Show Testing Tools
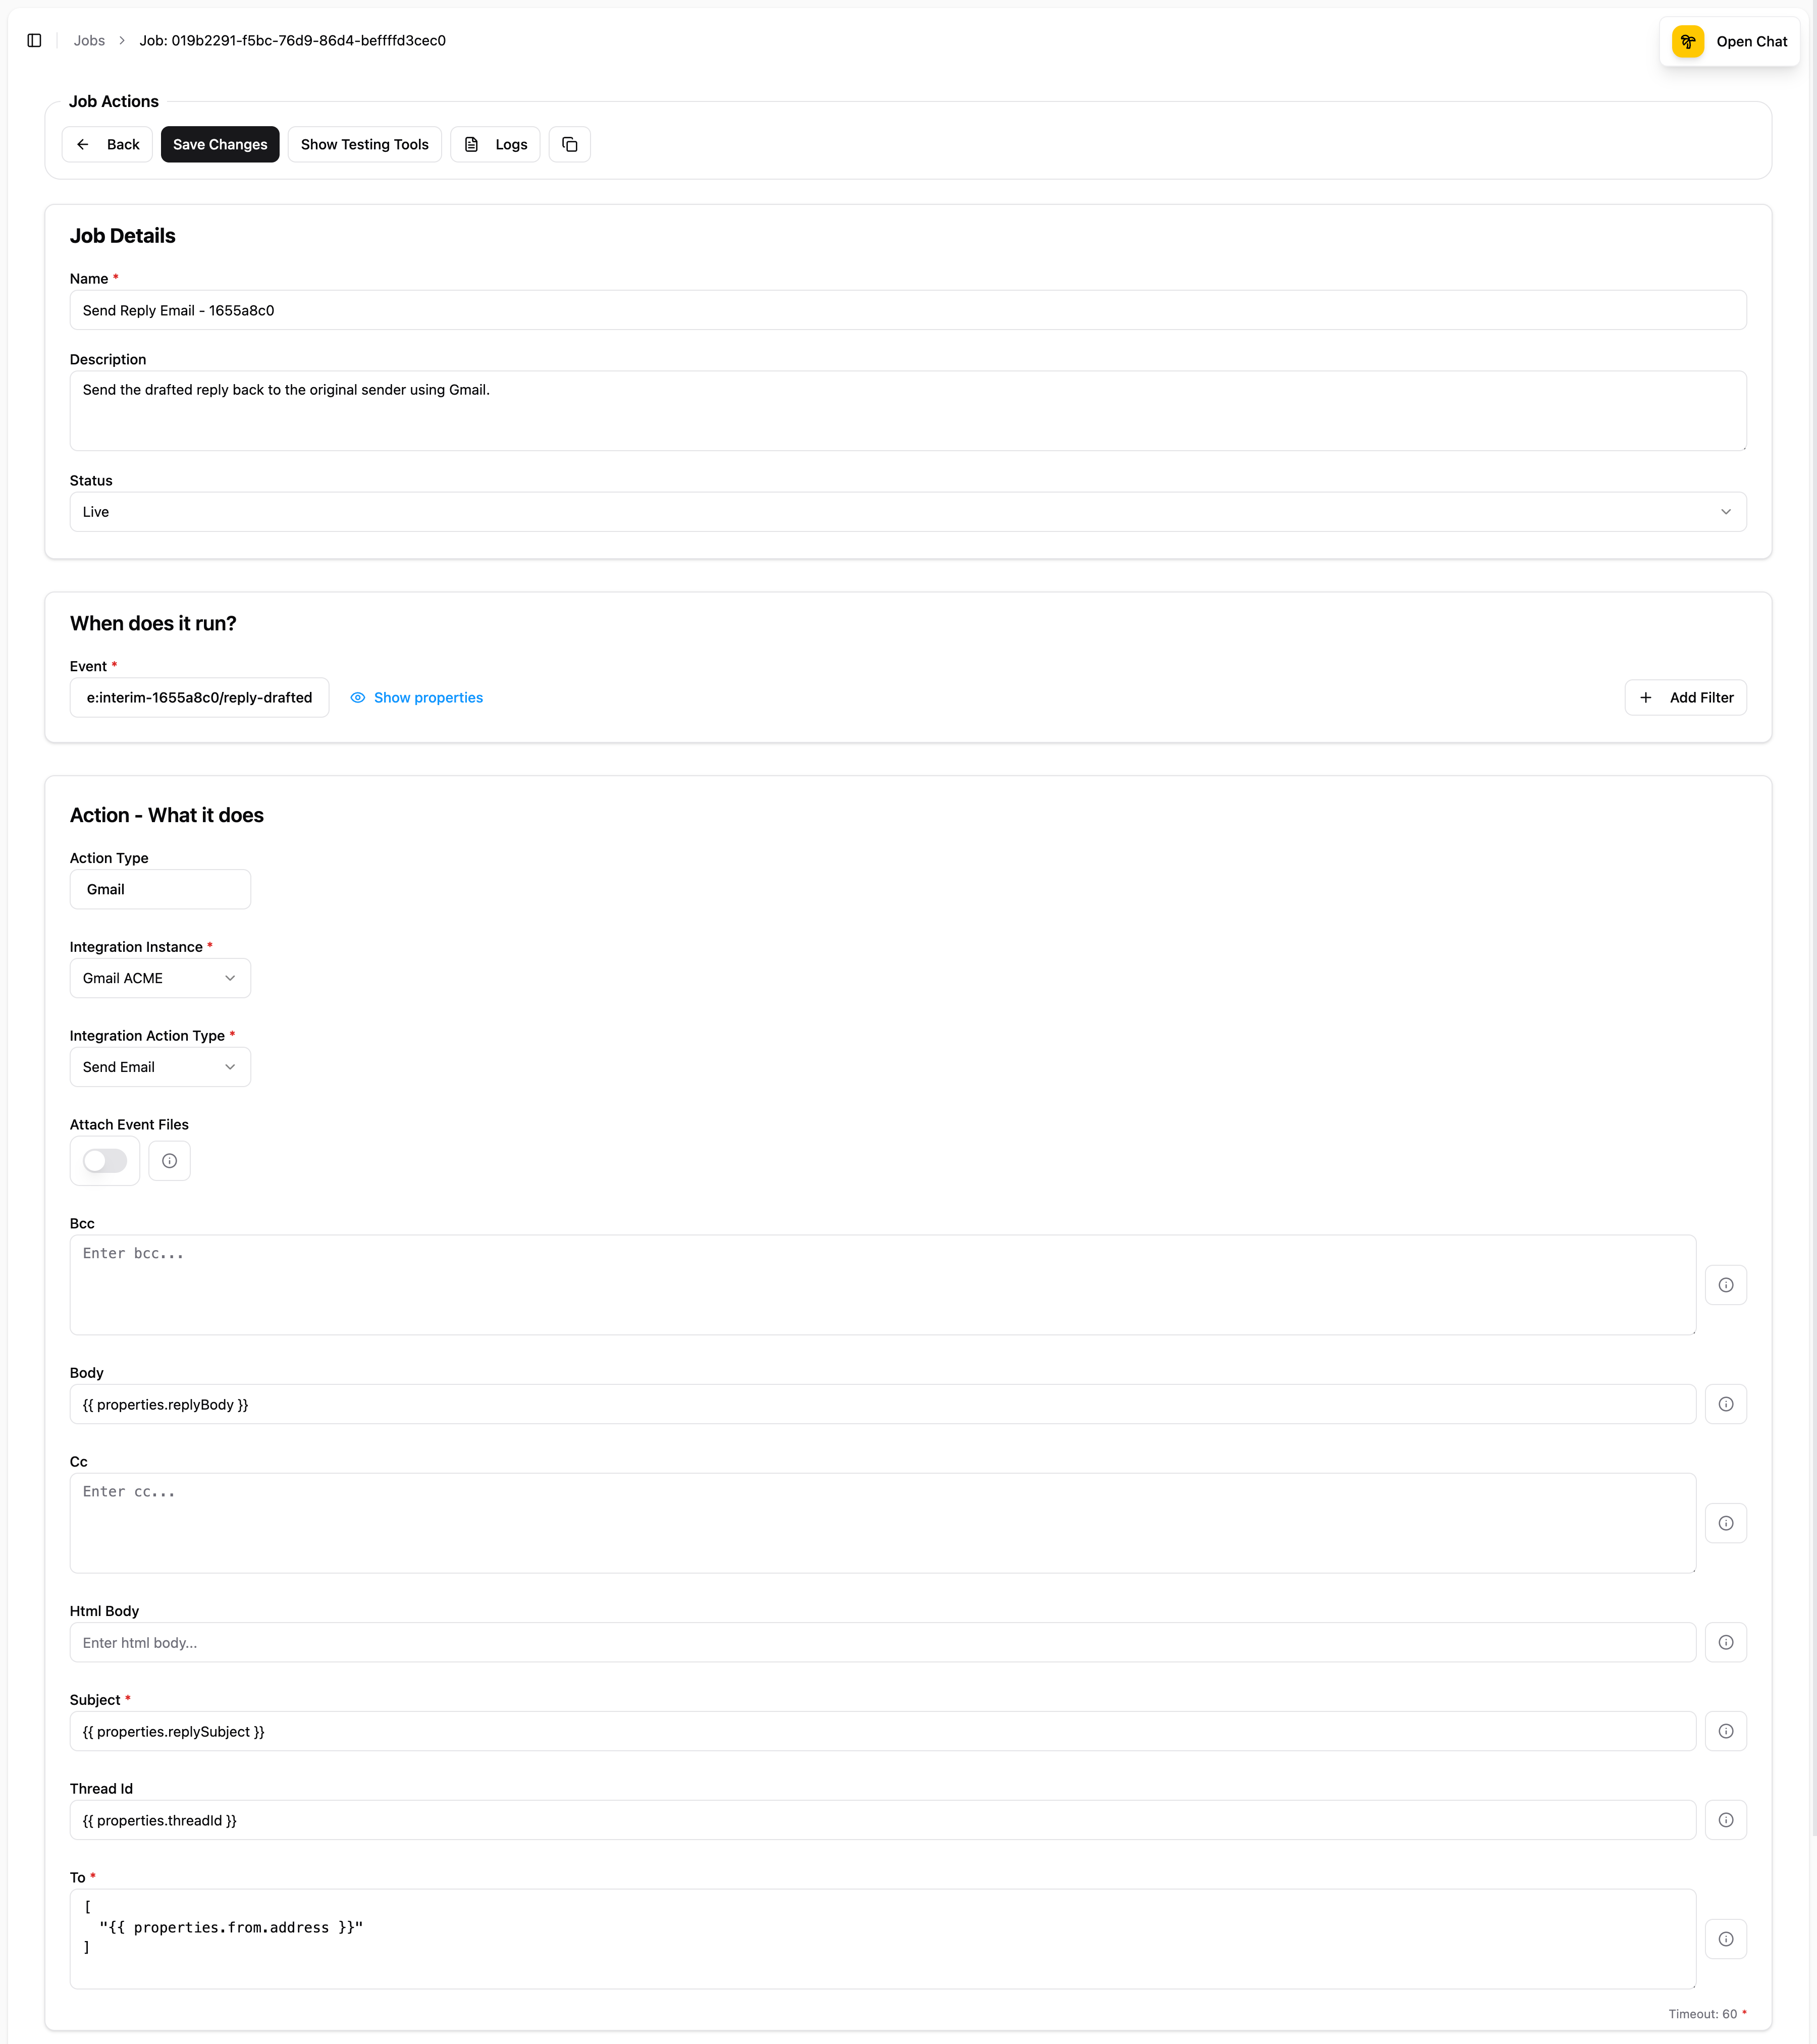Screen dimensions: 1817x2044 (x=364, y=144)
